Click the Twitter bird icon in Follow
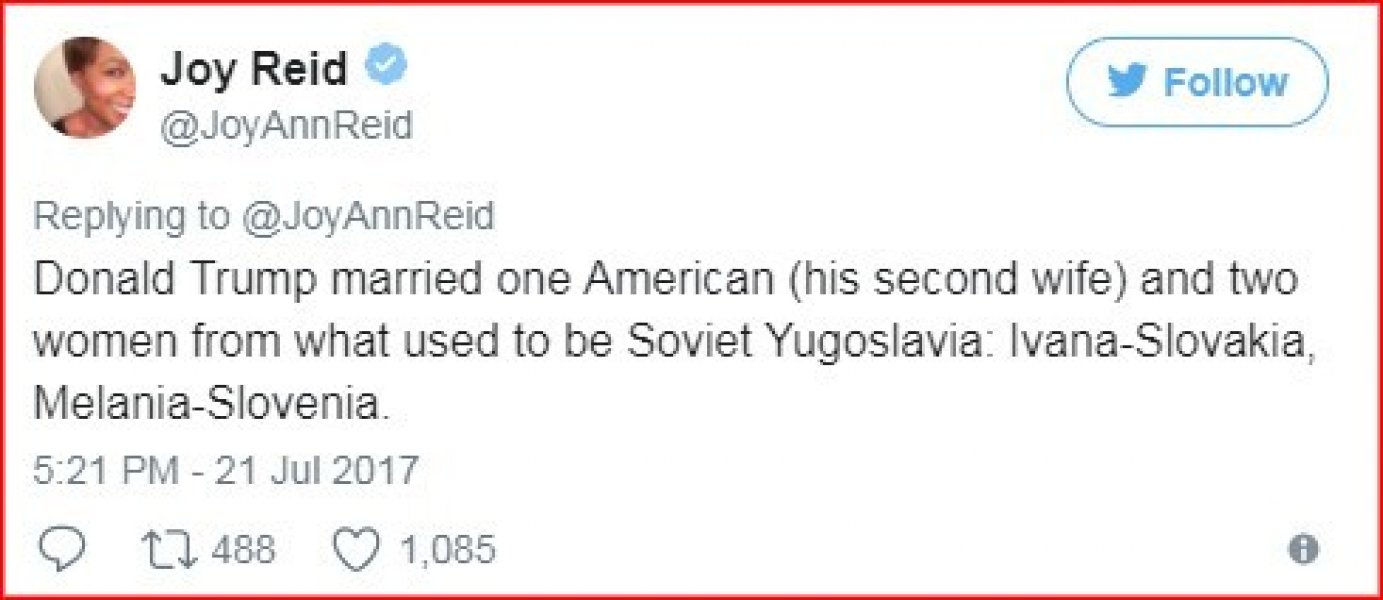1383x600 pixels. pyautogui.click(x=1128, y=82)
